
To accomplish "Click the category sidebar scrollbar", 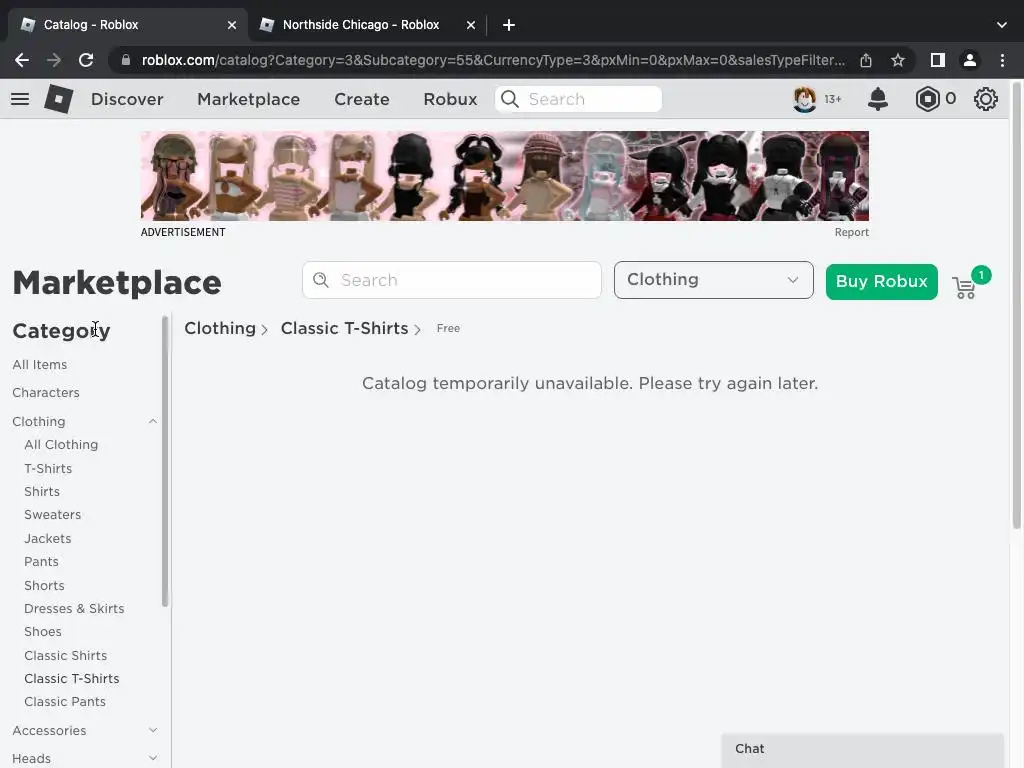I will click(x=165, y=461).
